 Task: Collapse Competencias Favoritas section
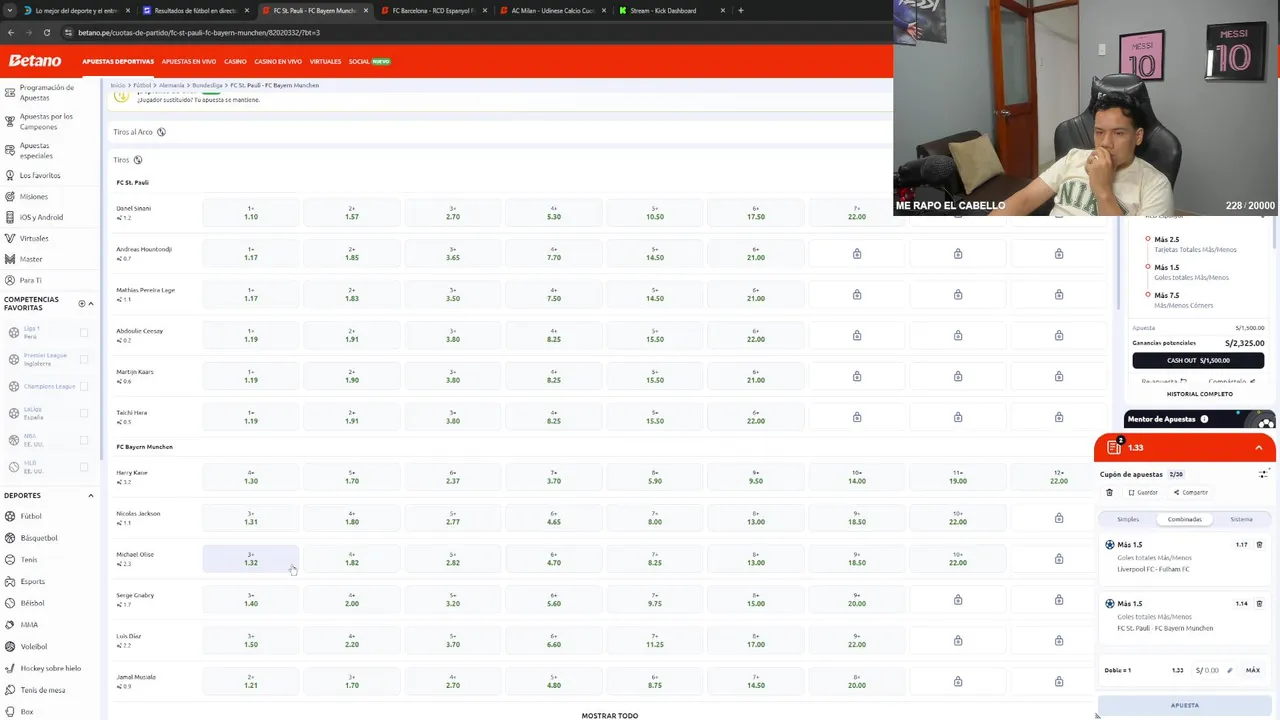pos(91,303)
